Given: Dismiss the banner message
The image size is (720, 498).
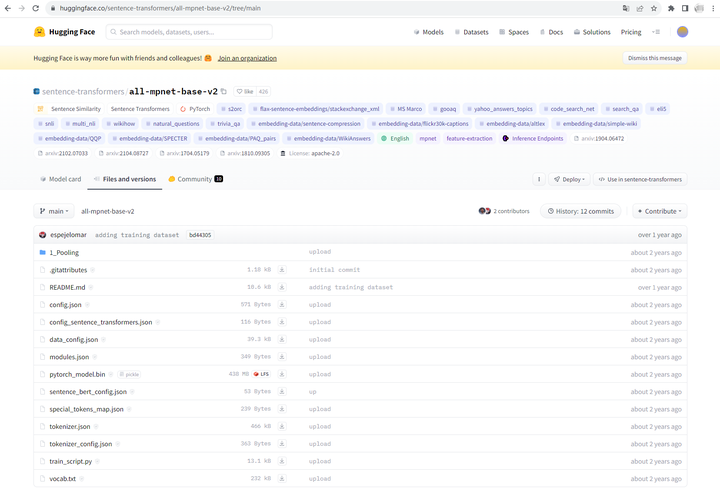Looking at the screenshot, I should 655,58.
